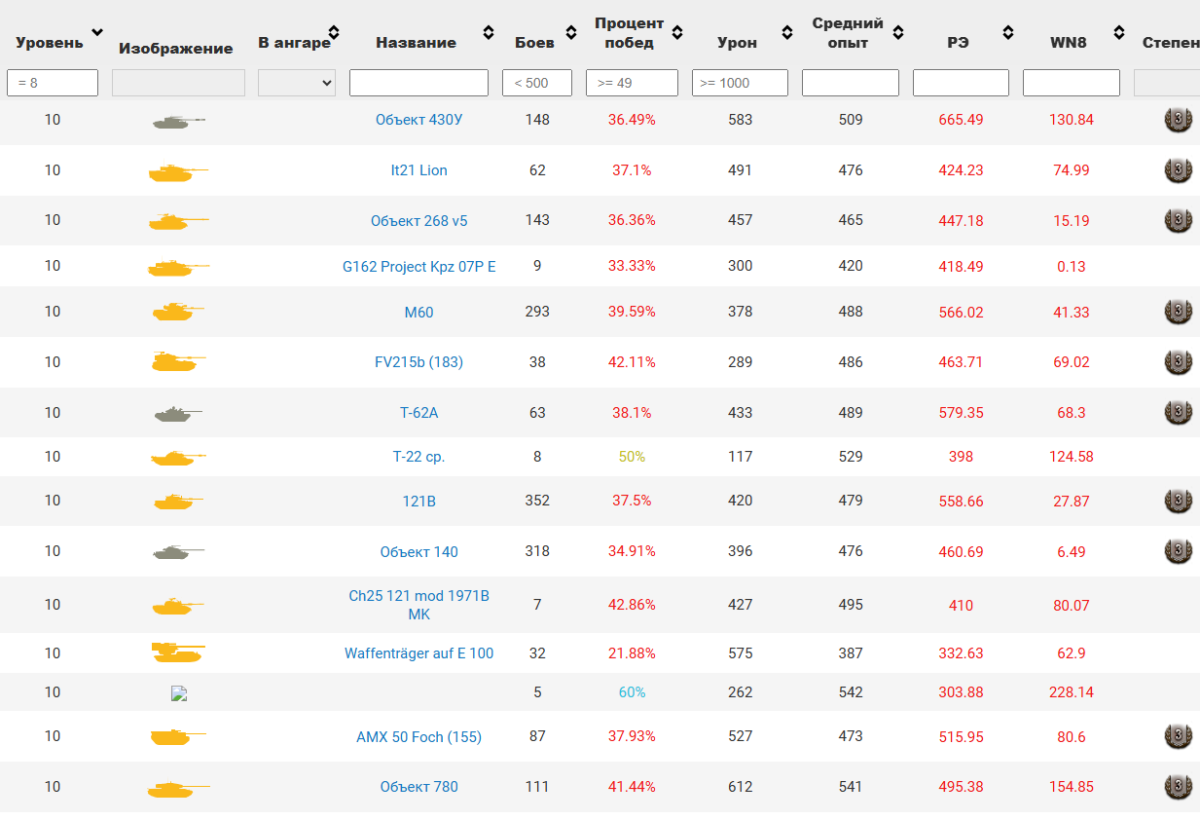Image resolution: width=1200 pixels, height=820 pixels.
Task: Sort by the Уровень column arrow
Action: [x=97, y=33]
